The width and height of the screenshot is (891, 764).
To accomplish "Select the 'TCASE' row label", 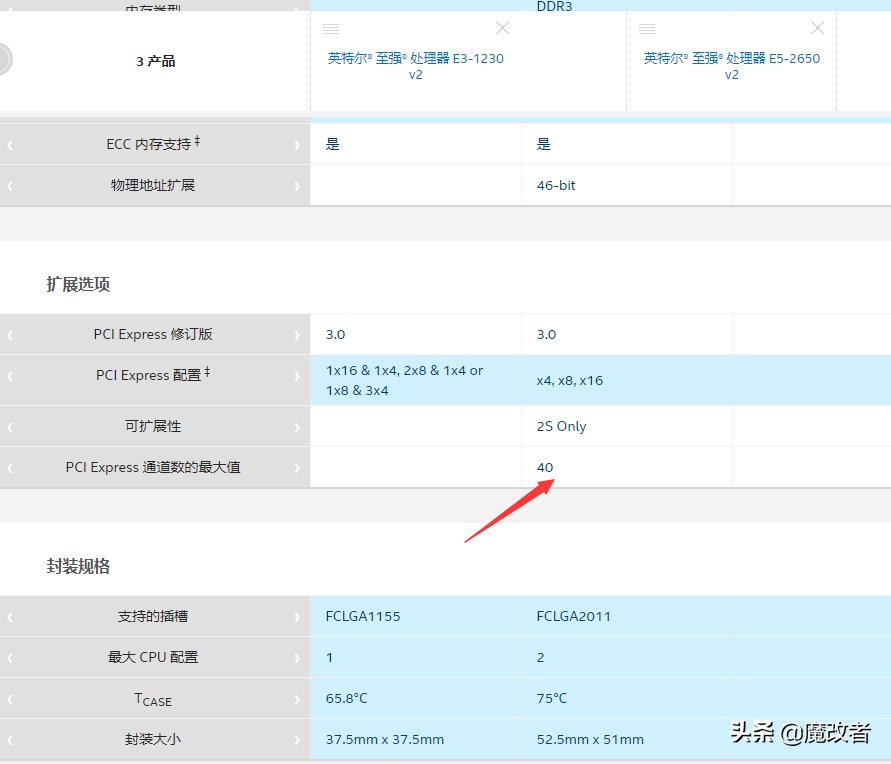I will tap(153, 699).
